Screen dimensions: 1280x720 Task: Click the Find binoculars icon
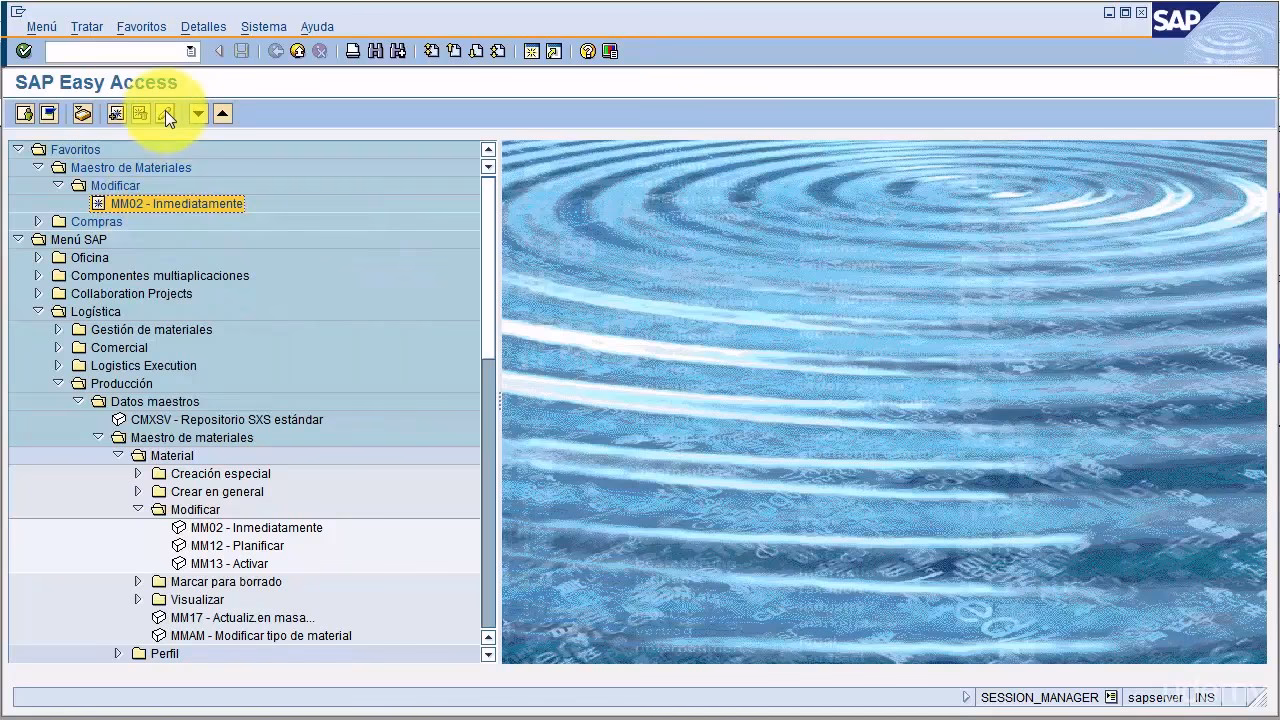375,51
